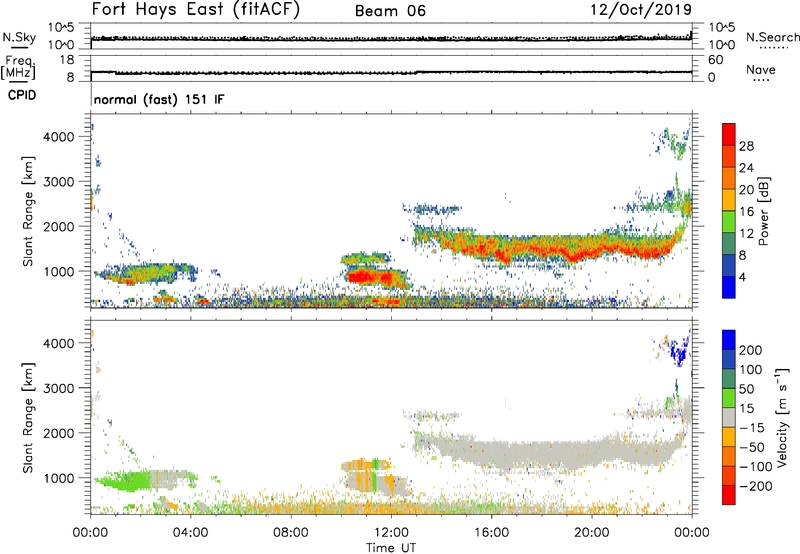Click the "N.Sky" legend label
The image size is (800, 554).
click(19, 37)
